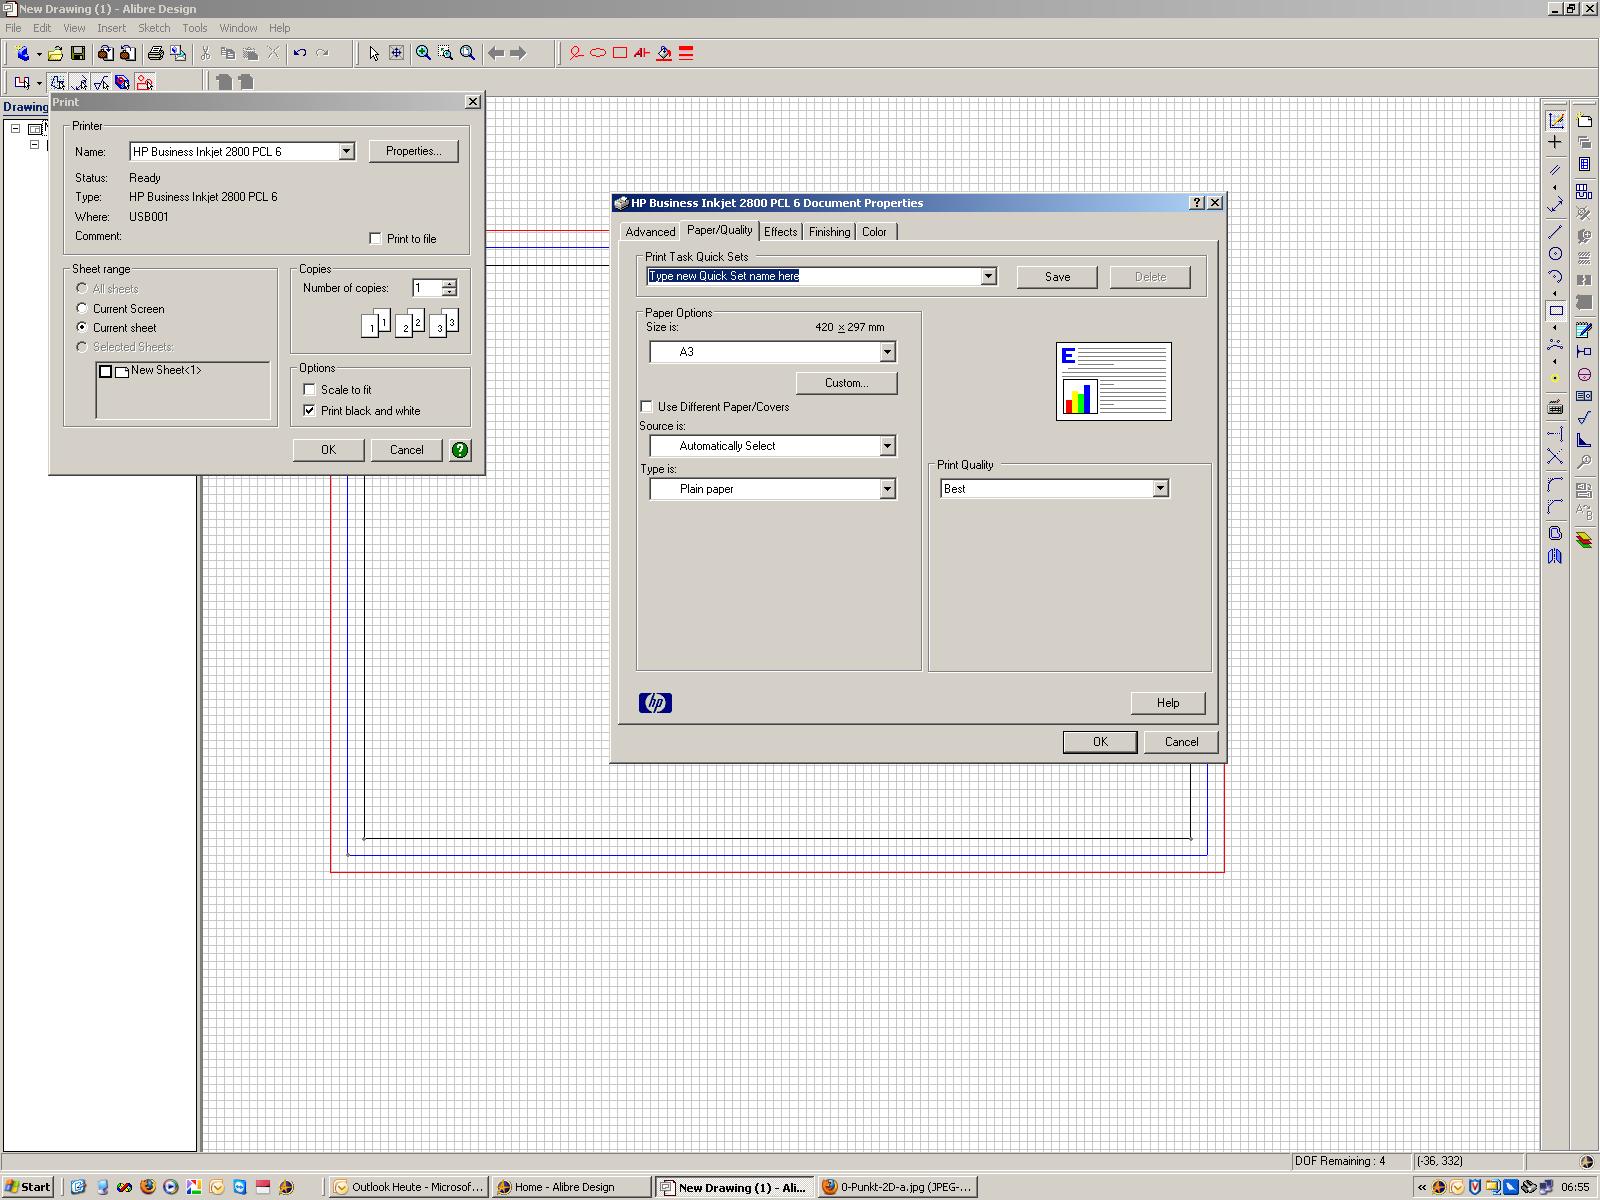
Task: Open the New dropdown arrow in toolbar
Action: [39, 54]
